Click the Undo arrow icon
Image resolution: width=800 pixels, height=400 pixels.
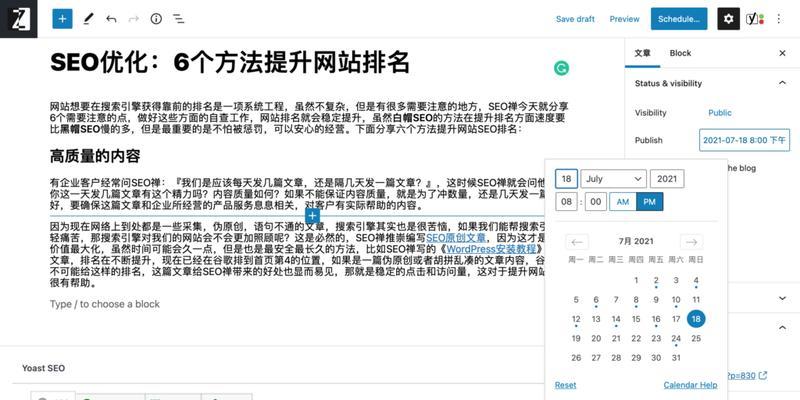pos(111,18)
